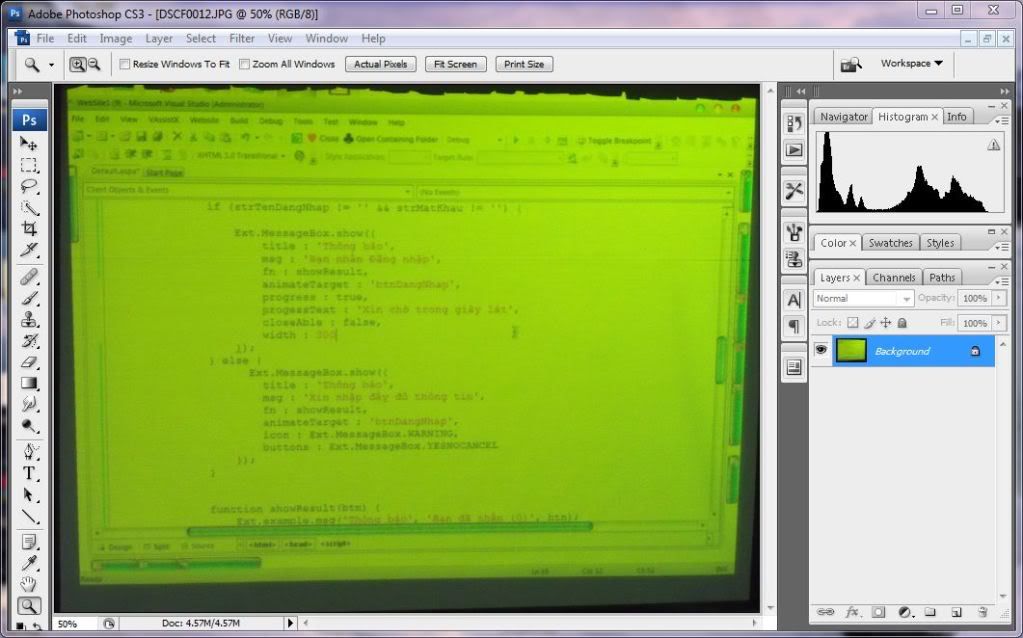Create a new layer from Layers panel
The height and width of the screenshot is (638, 1023).
(x=955, y=611)
